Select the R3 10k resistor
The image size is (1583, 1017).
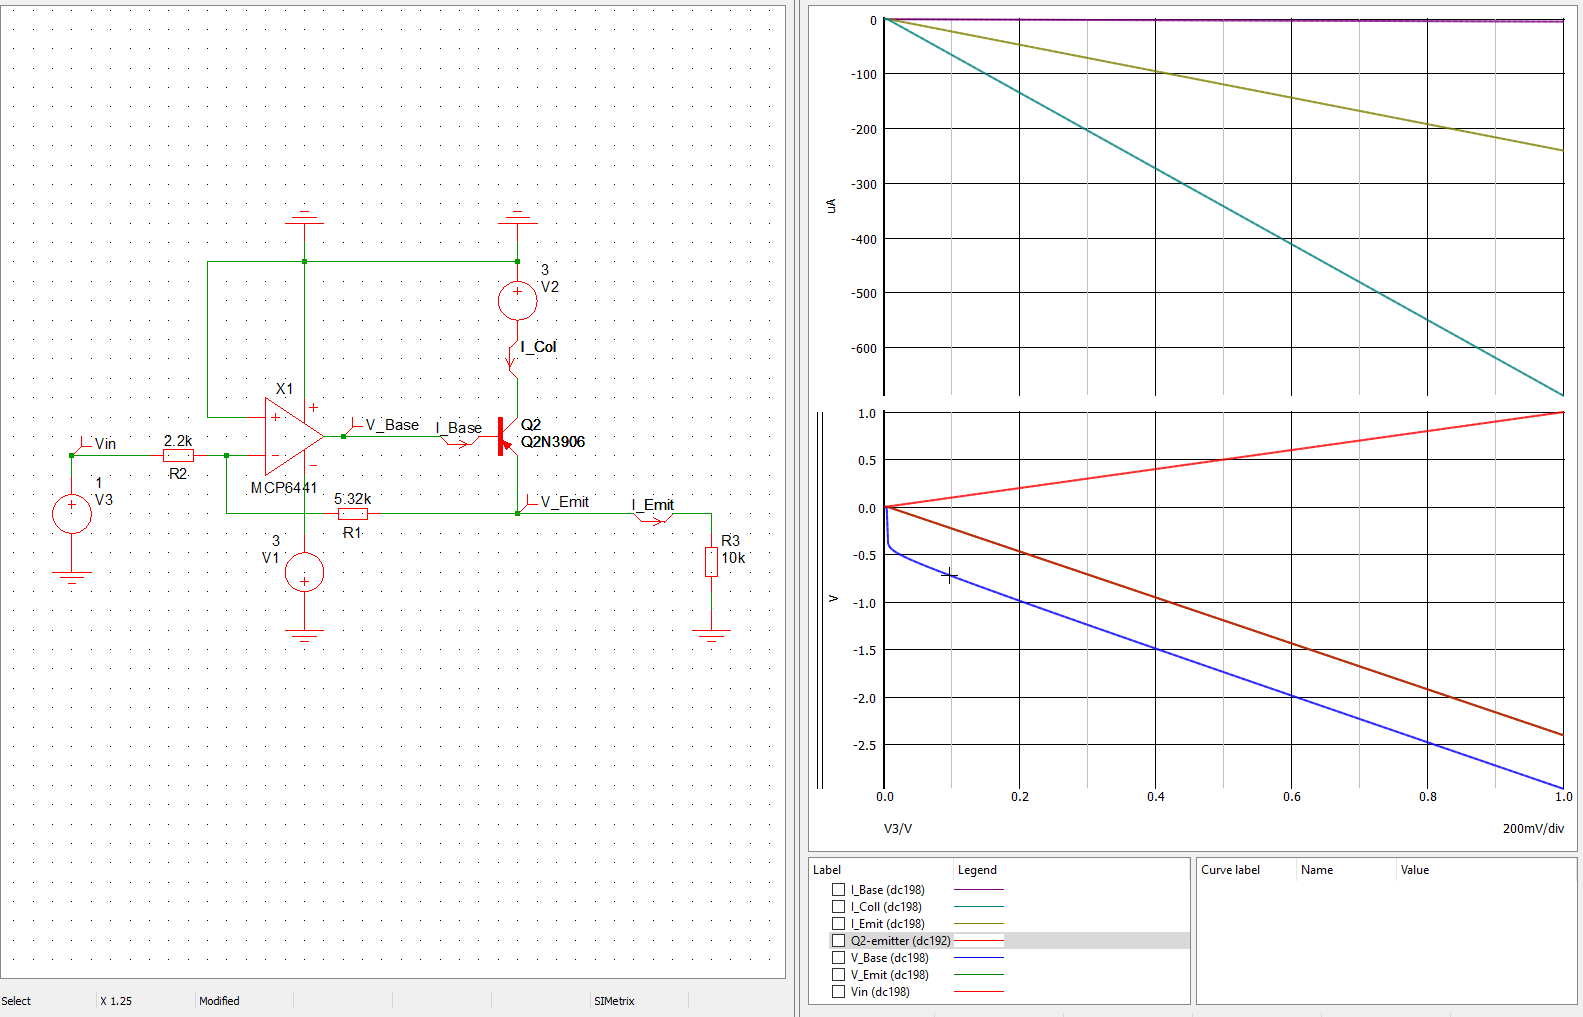pos(711,562)
